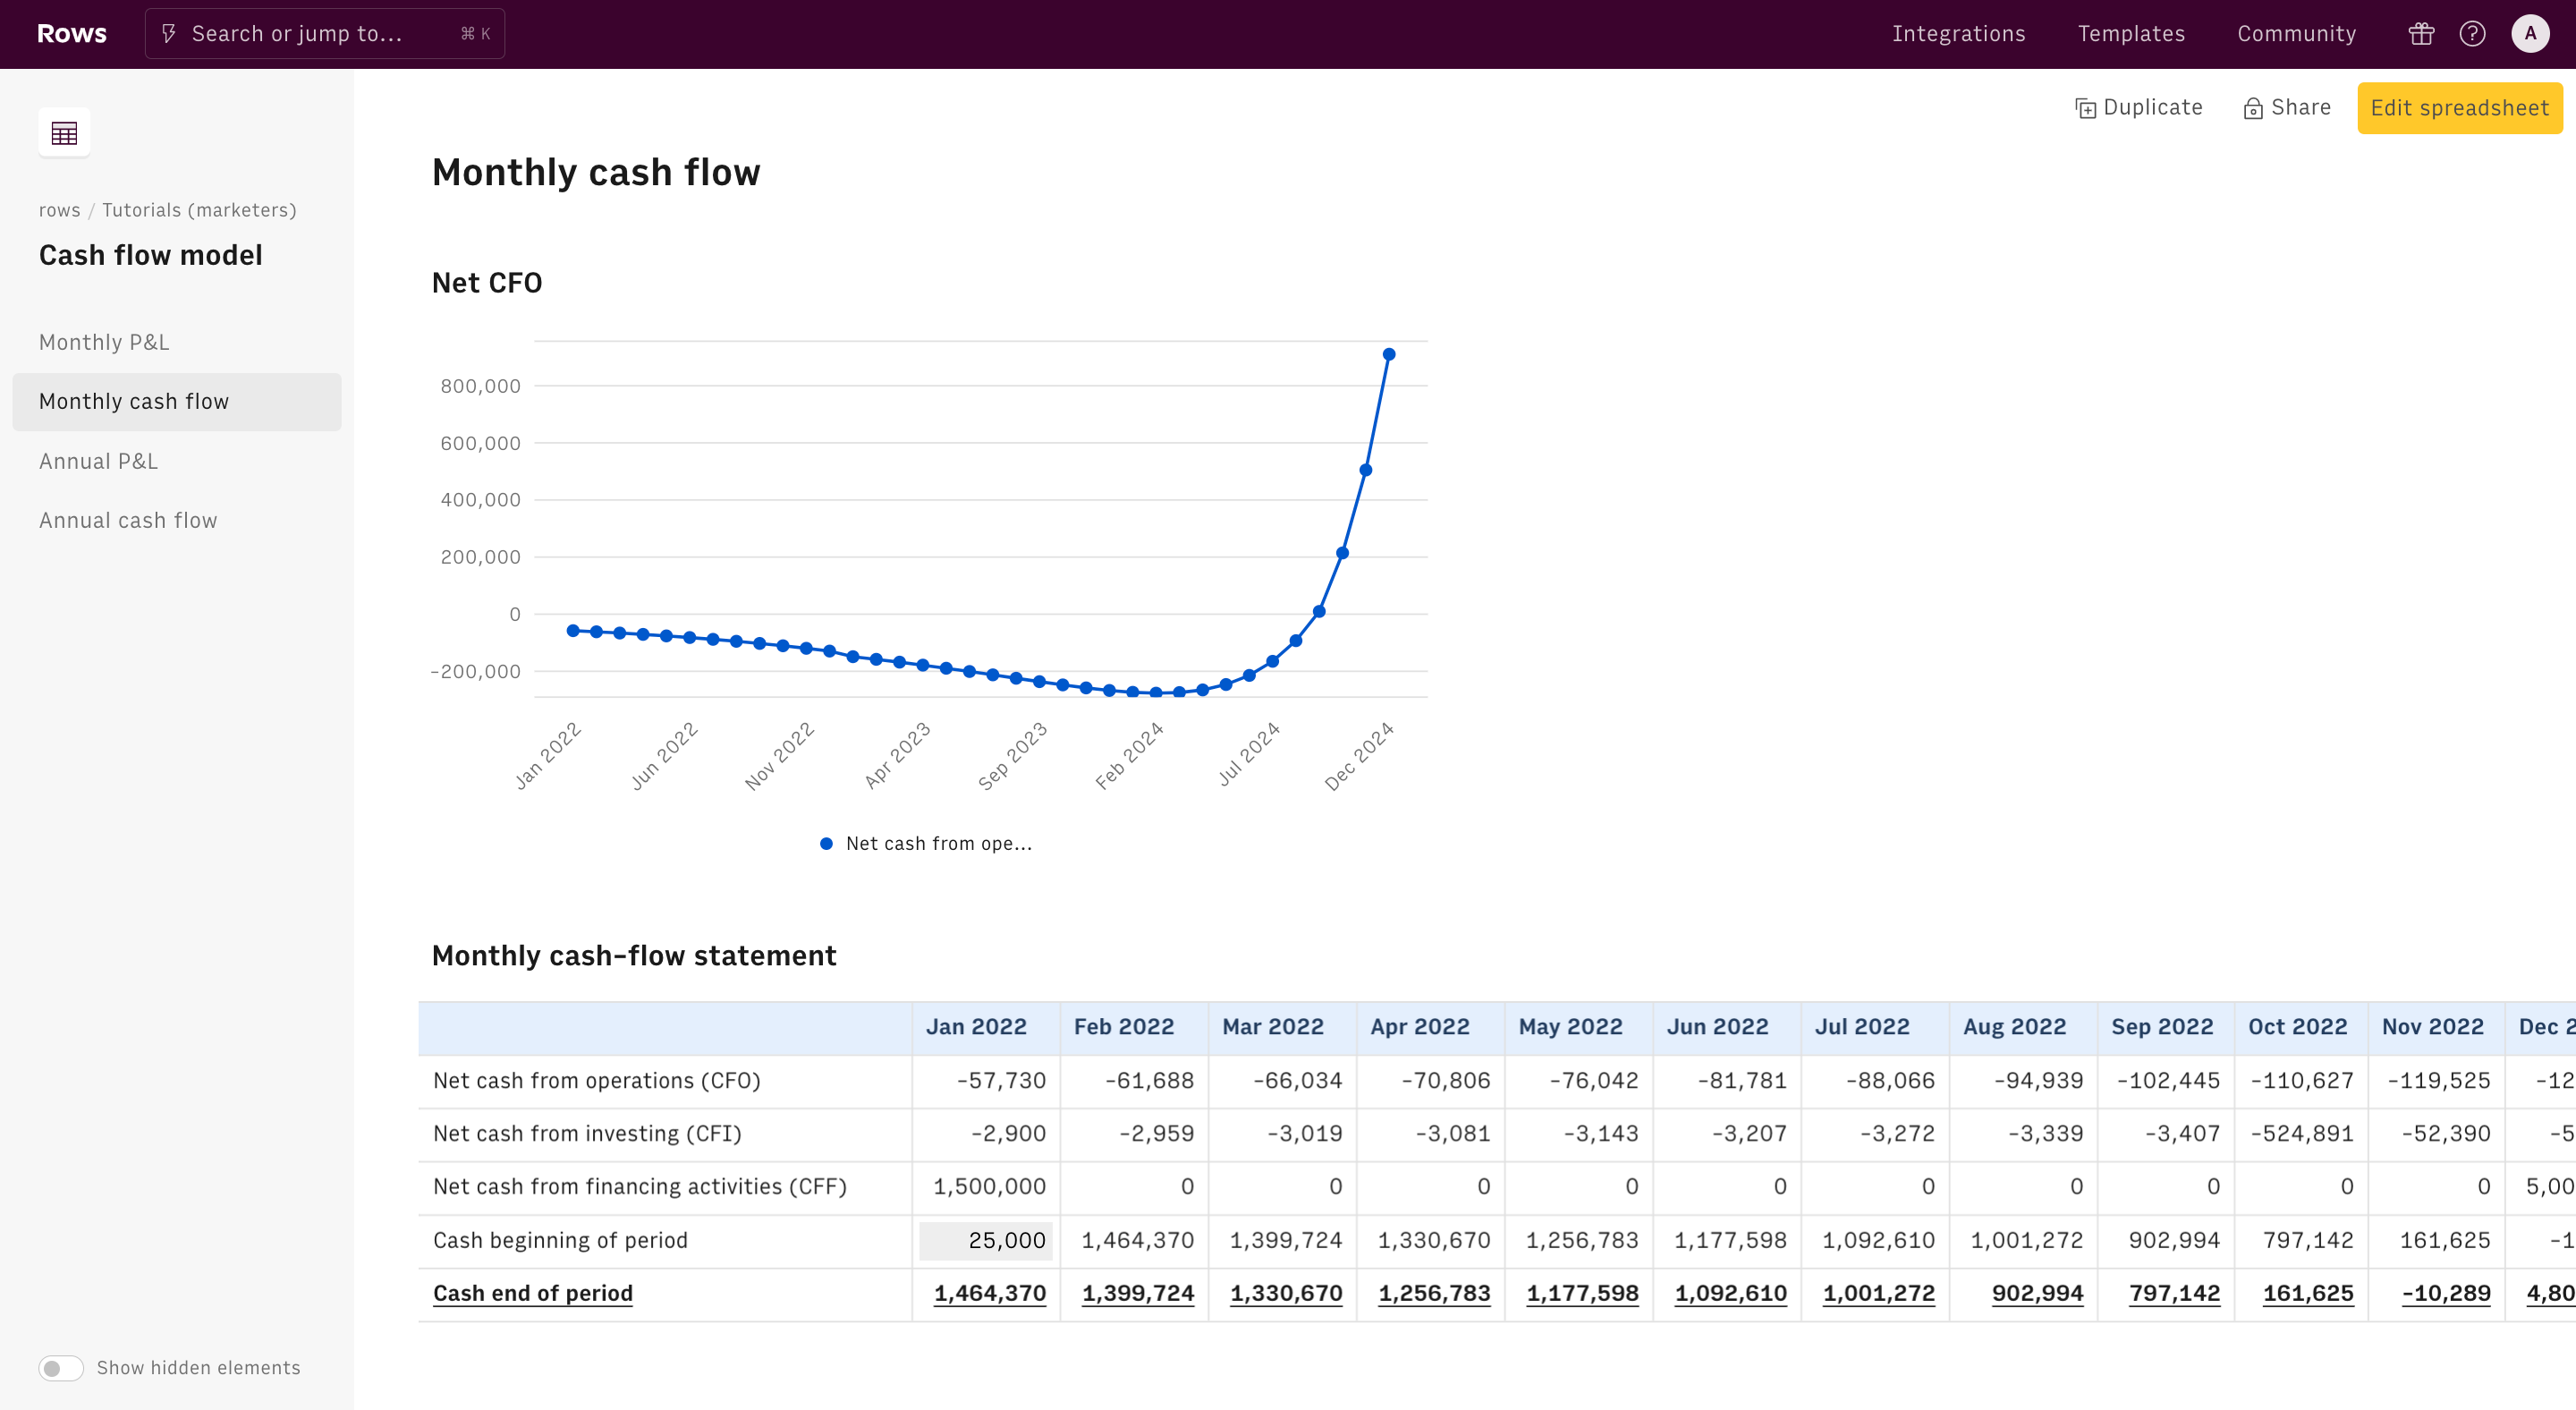The width and height of the screenshot is (2576, 1410).
Task: Open the help question mark icon
Action: point(2472,34)
